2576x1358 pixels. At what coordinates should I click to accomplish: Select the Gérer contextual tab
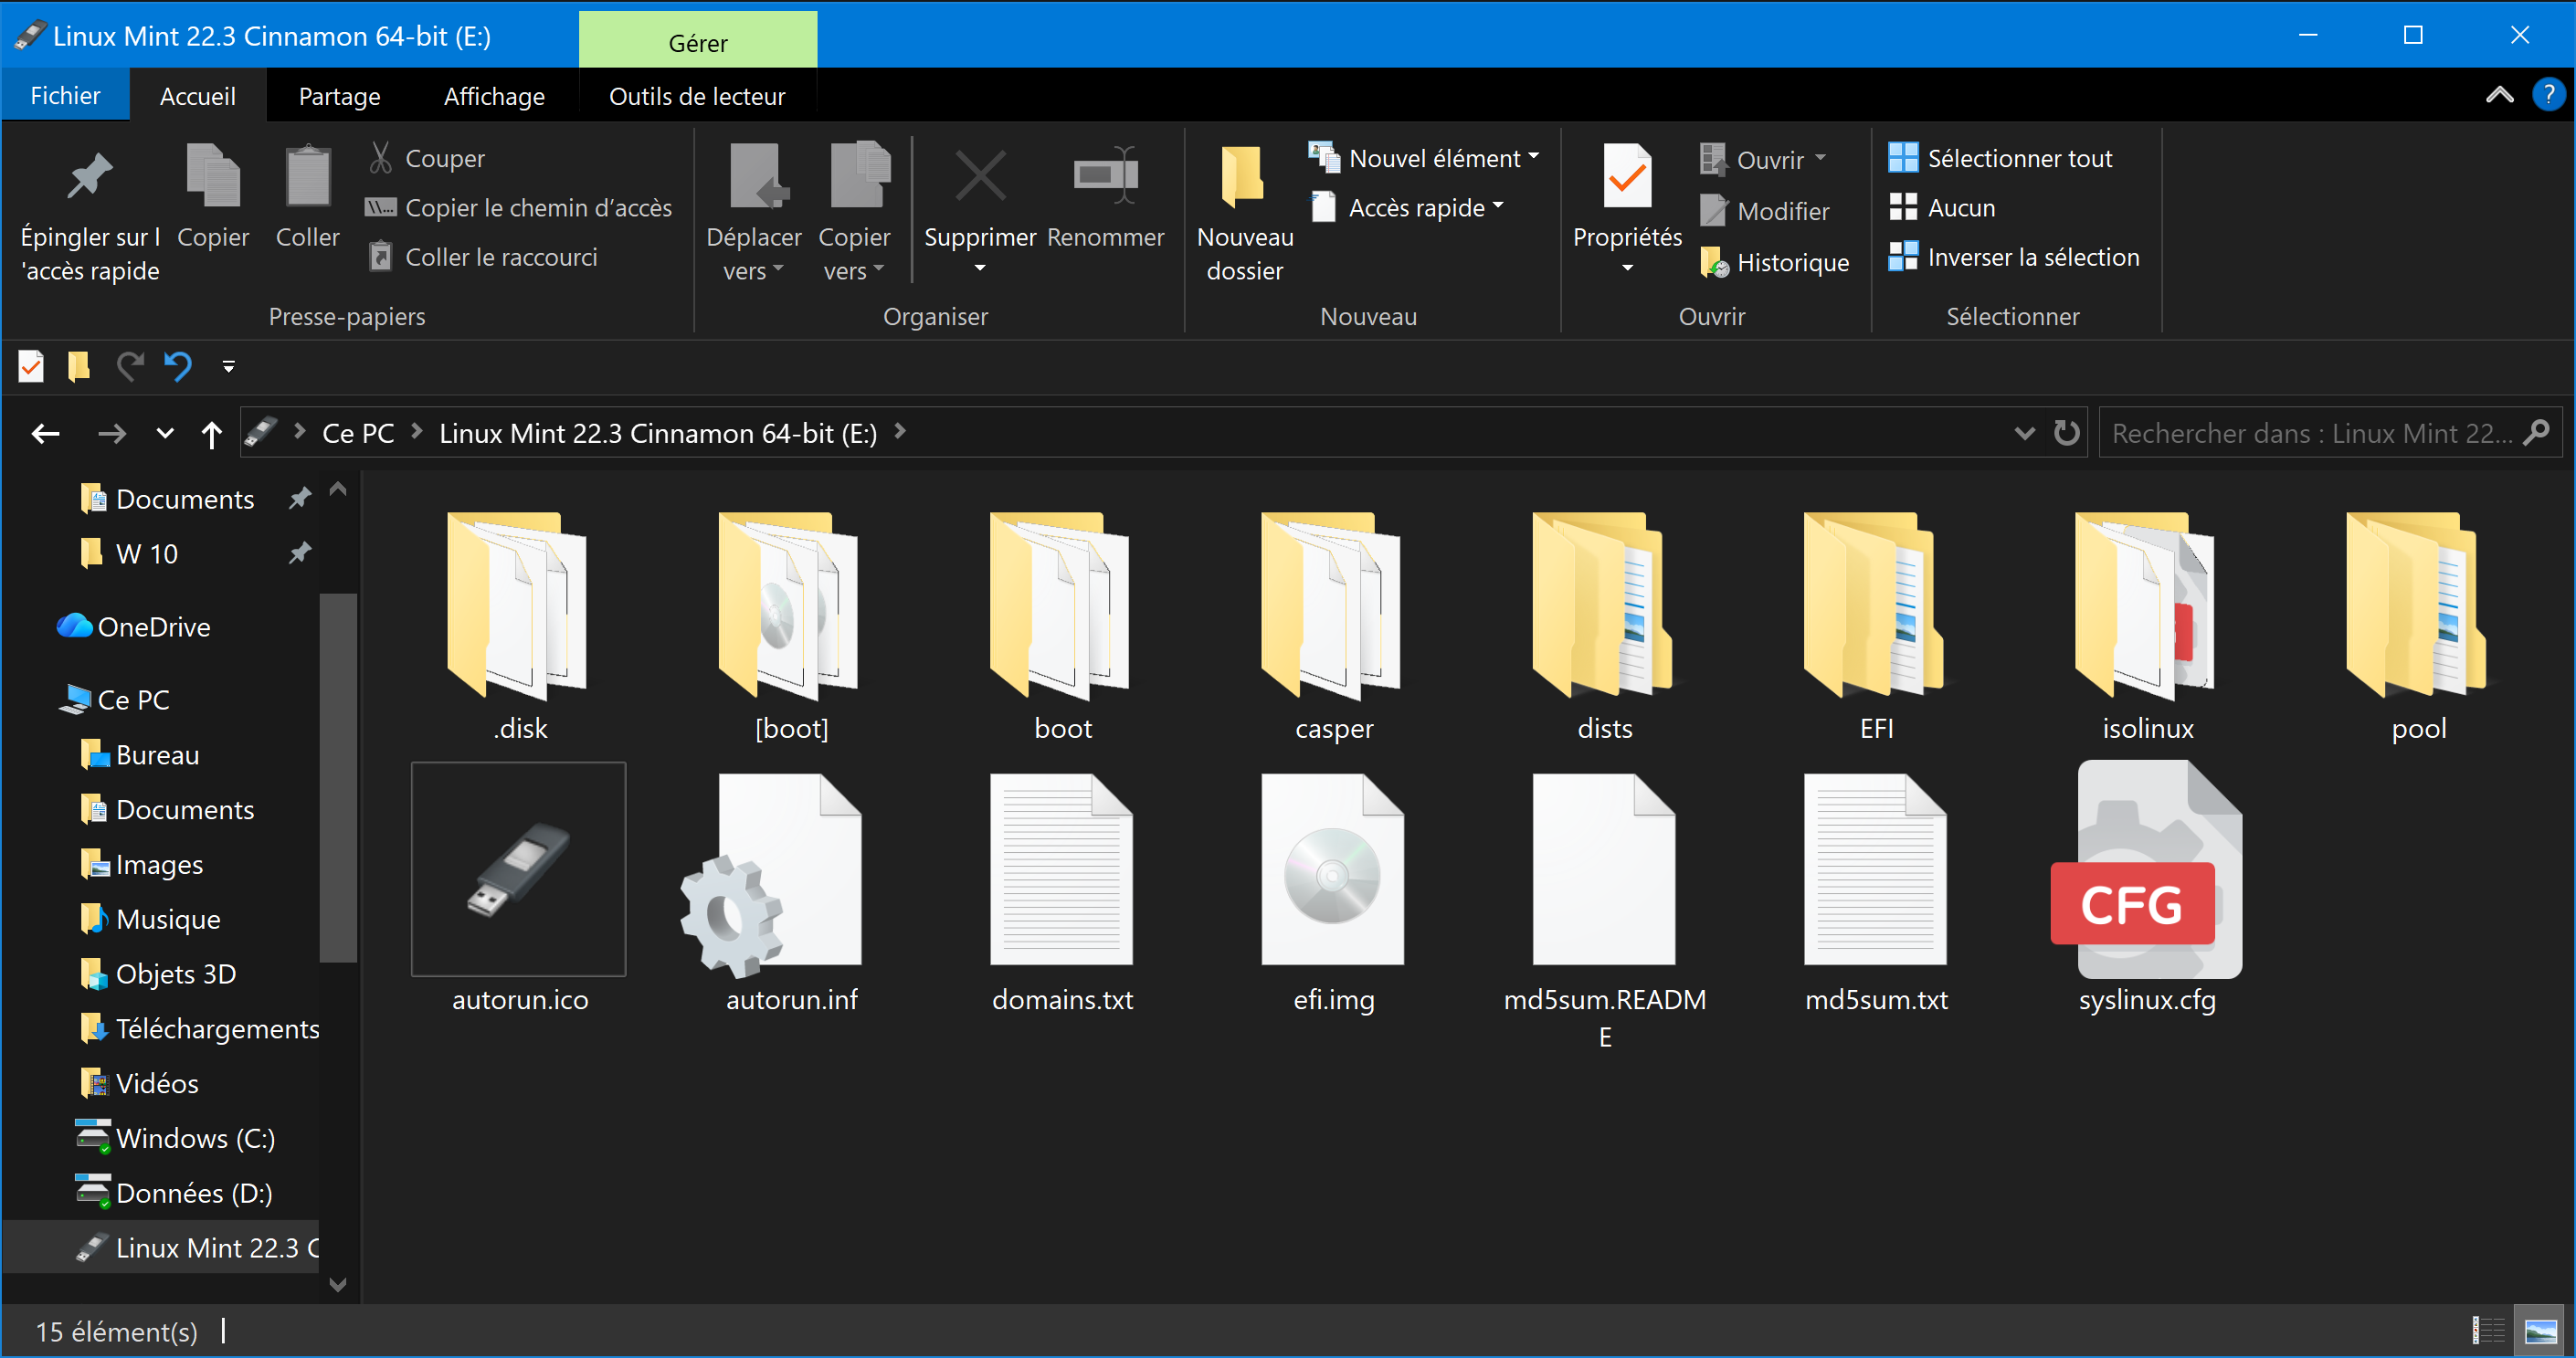coord(698,42)
